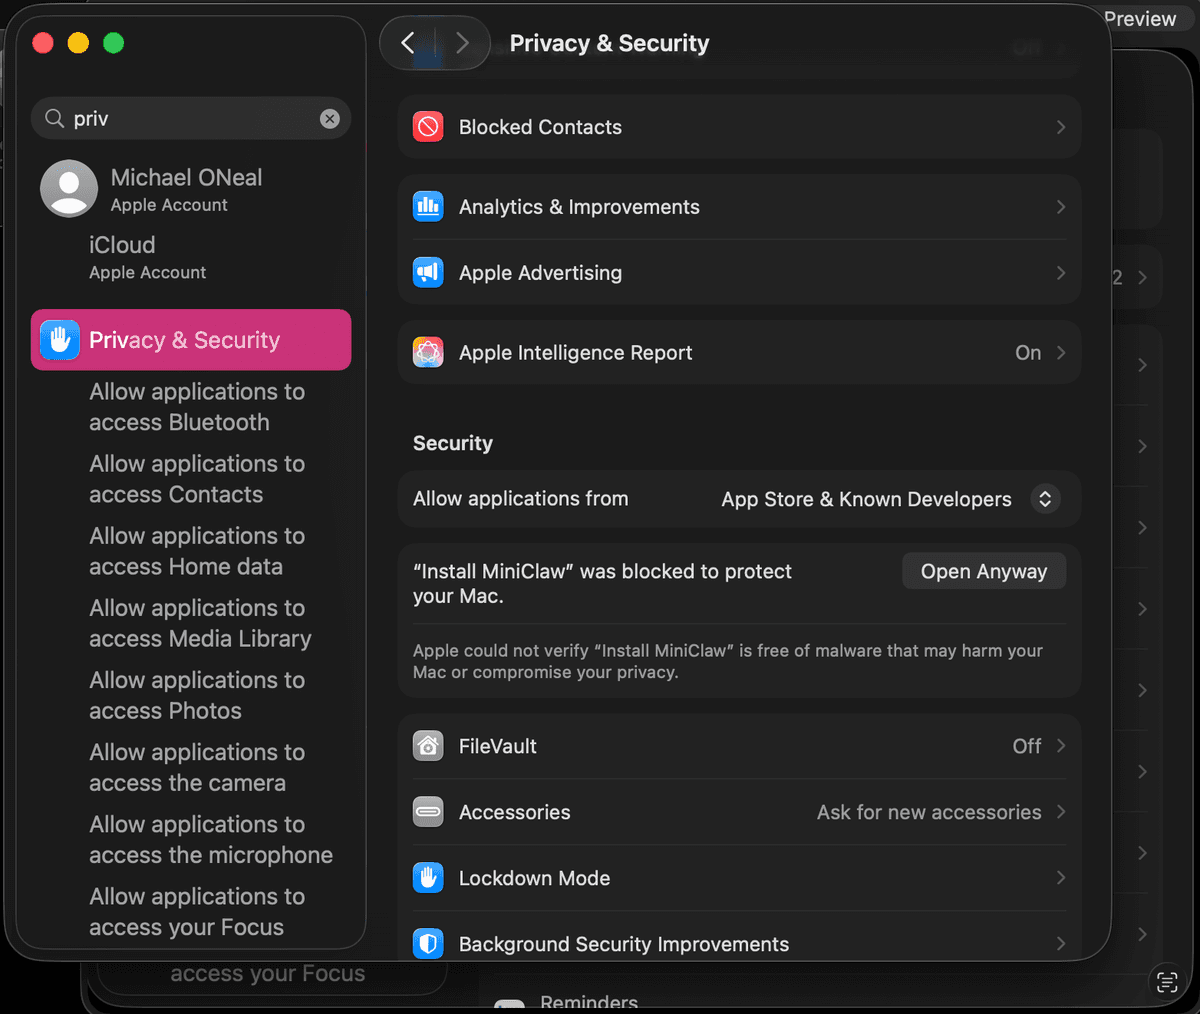Click the search magnifier icon
Viewport: 1200px width, 1014px height.
click(55, 118)
